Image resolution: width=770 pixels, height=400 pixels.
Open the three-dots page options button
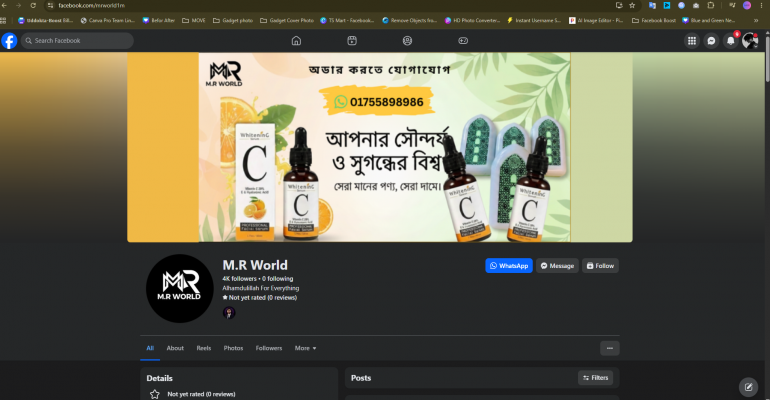click(609, 348)
